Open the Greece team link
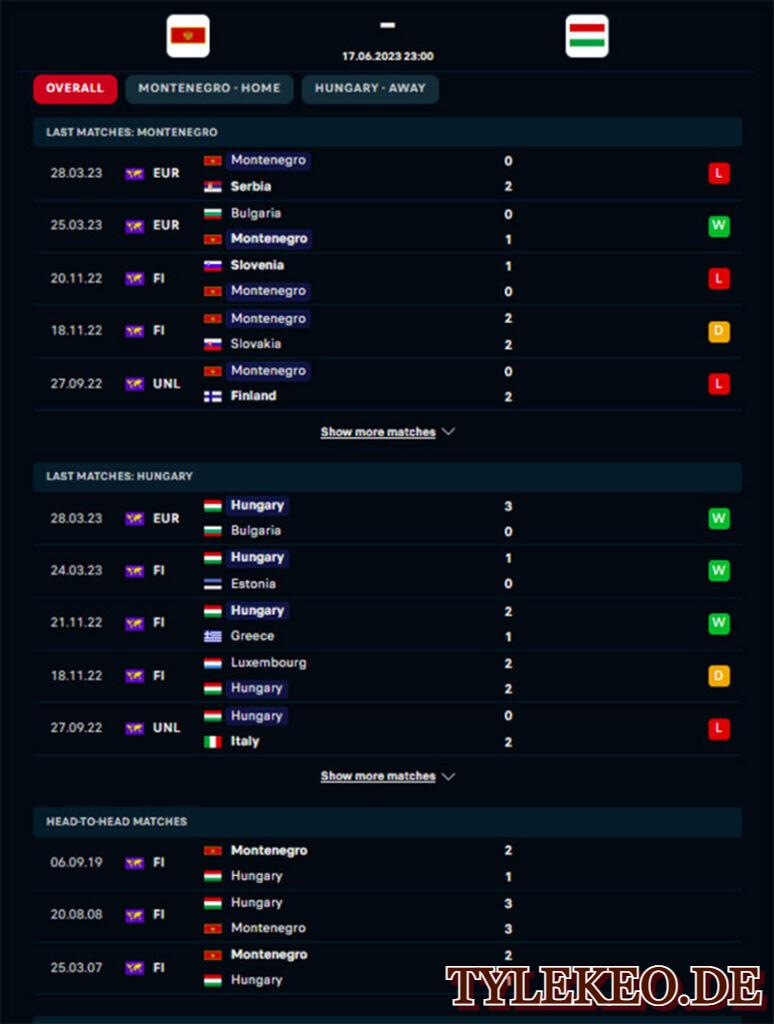 click(252, 635)
